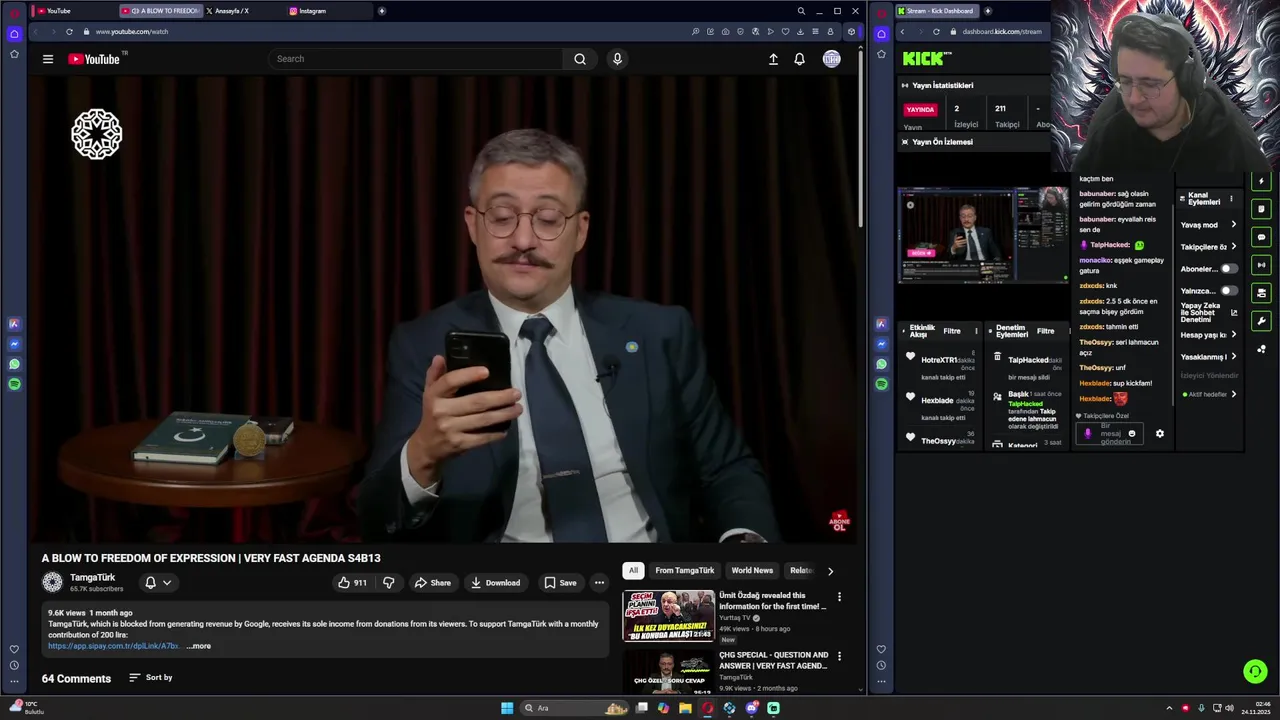Image resolution: width=1280 pixels, height=720 pixels.
Task: Click the YouTube search magnifier button
Action: tap(580, 59)
